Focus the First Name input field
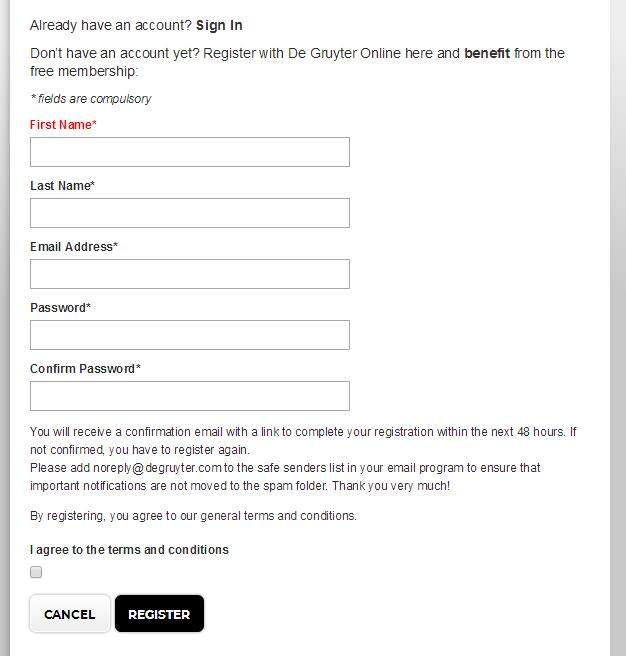Screen dimensions: 626x656 click(190, 152)
